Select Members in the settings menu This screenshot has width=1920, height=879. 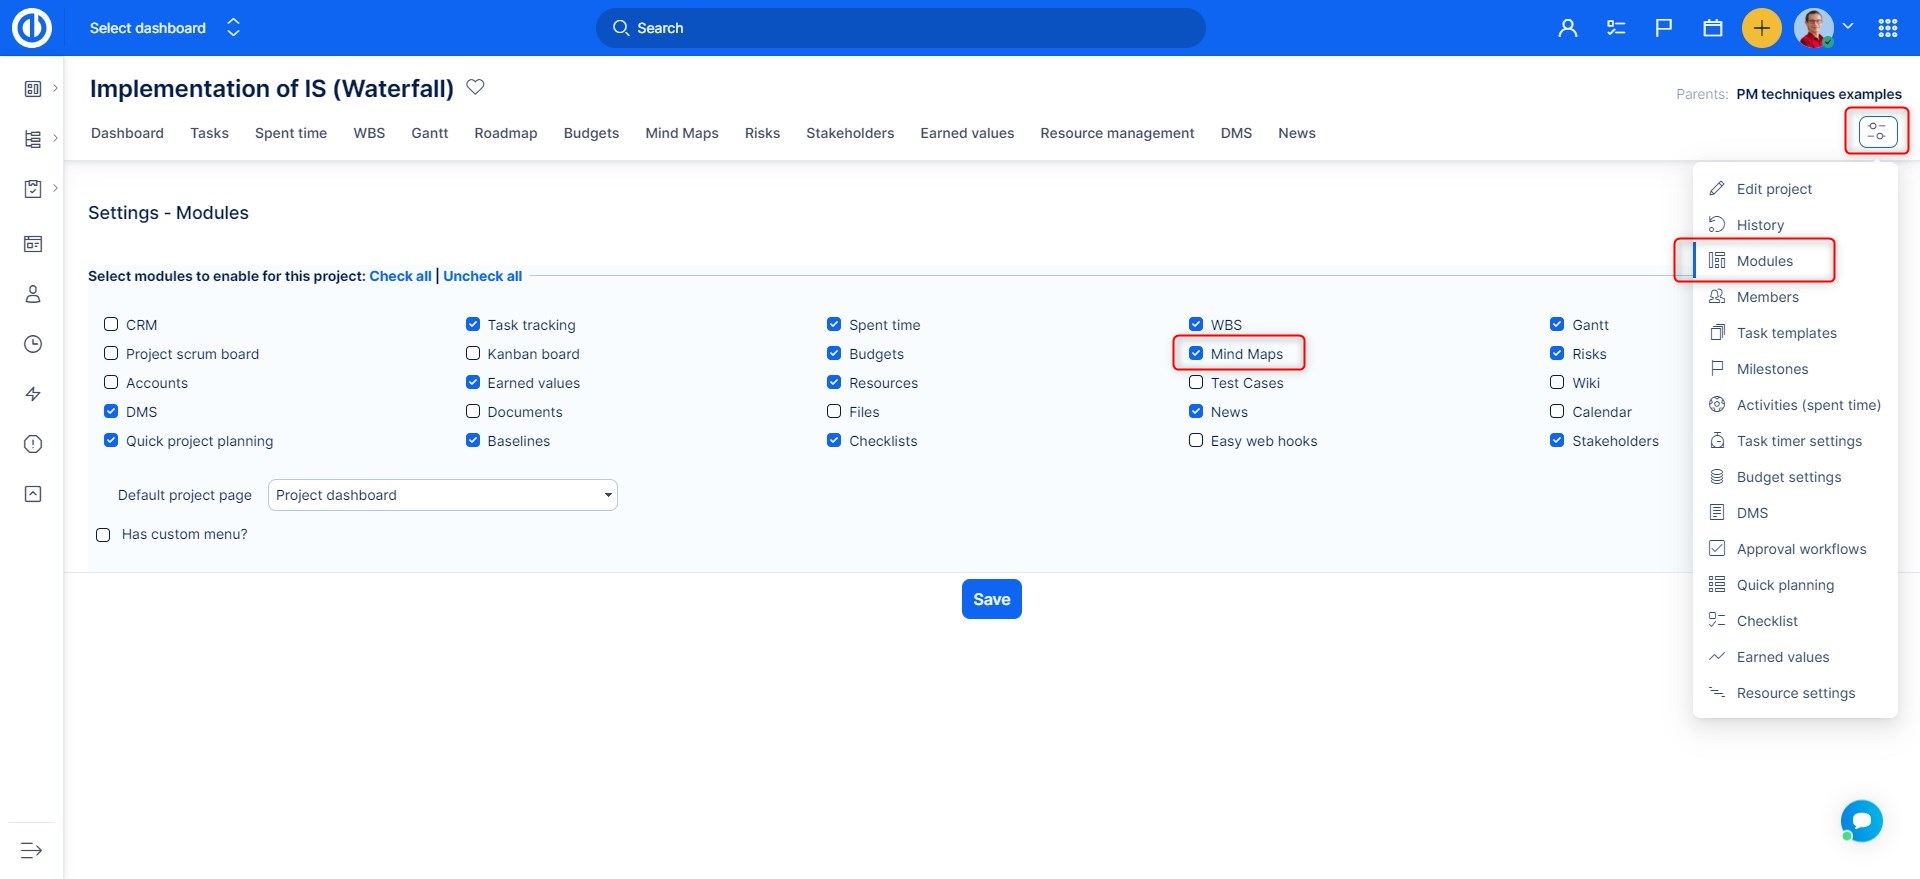point(1767,297)
